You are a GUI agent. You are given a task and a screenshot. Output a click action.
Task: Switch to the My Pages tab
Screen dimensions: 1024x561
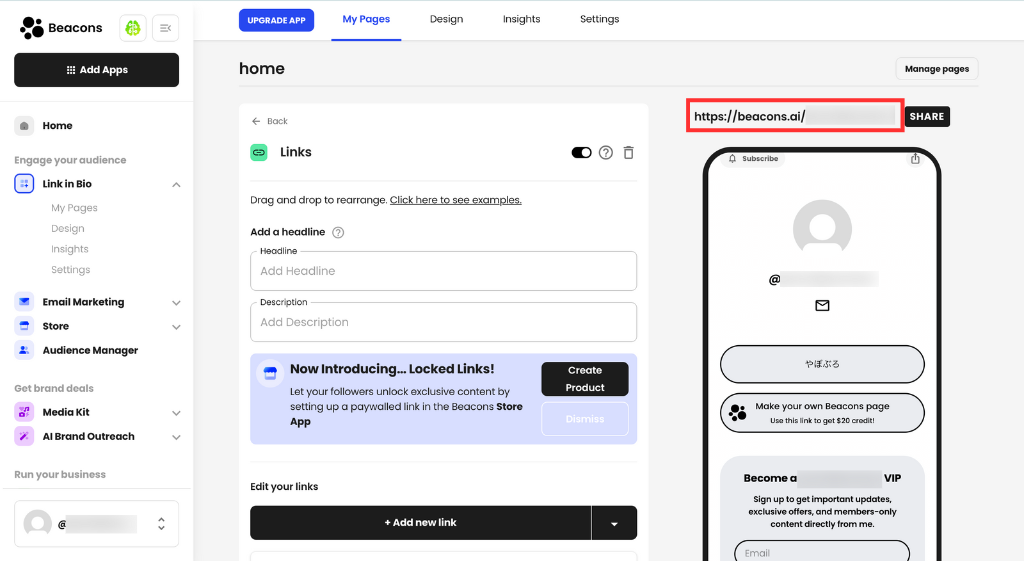(366, 20)
